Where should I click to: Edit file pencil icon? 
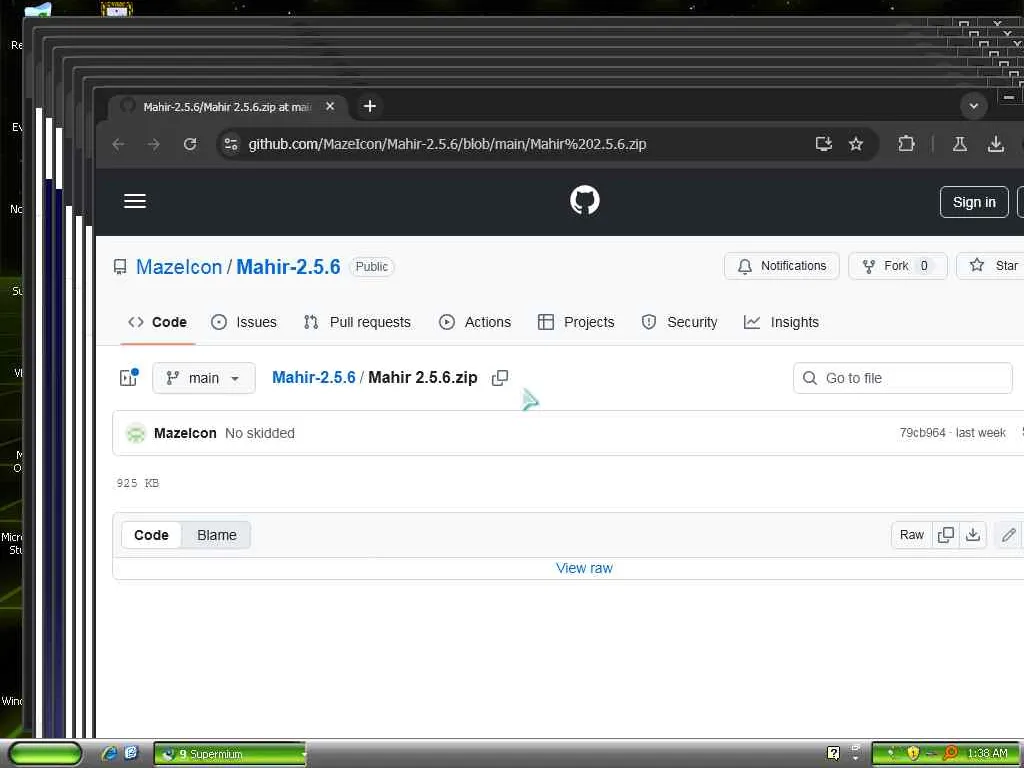(x=1008, y=535)
